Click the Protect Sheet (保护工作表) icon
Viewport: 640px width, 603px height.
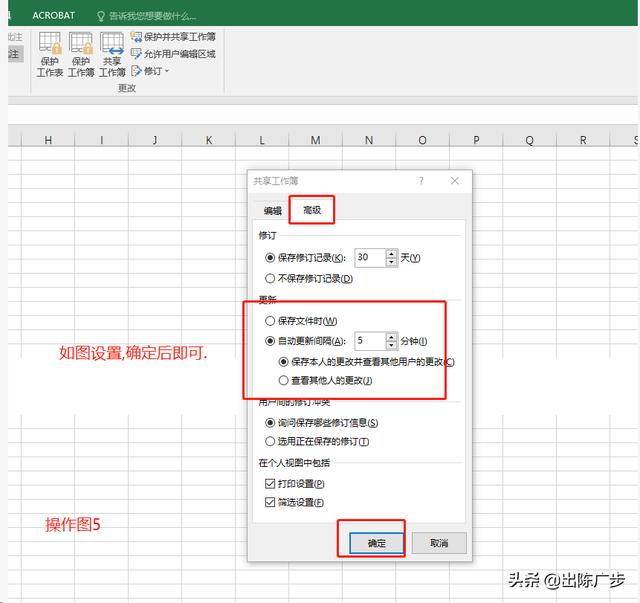tap(50, 55)
